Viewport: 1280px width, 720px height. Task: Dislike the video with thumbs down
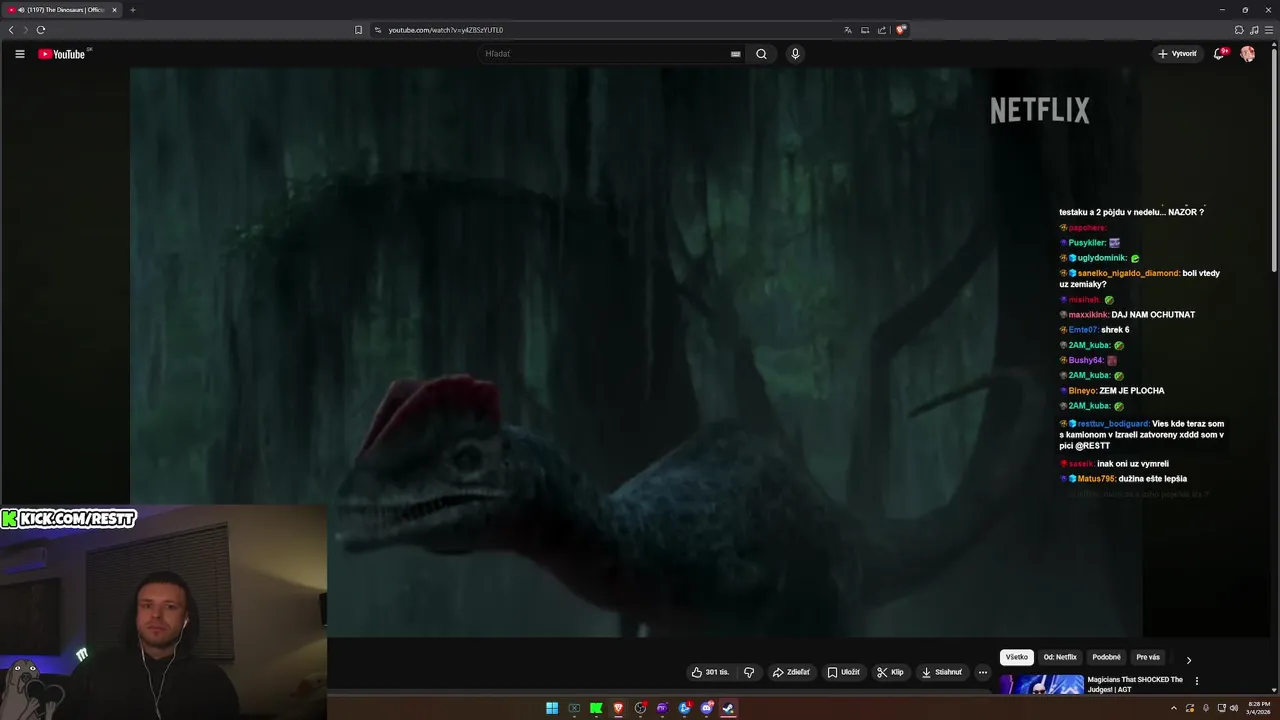[x=749, y=672]
